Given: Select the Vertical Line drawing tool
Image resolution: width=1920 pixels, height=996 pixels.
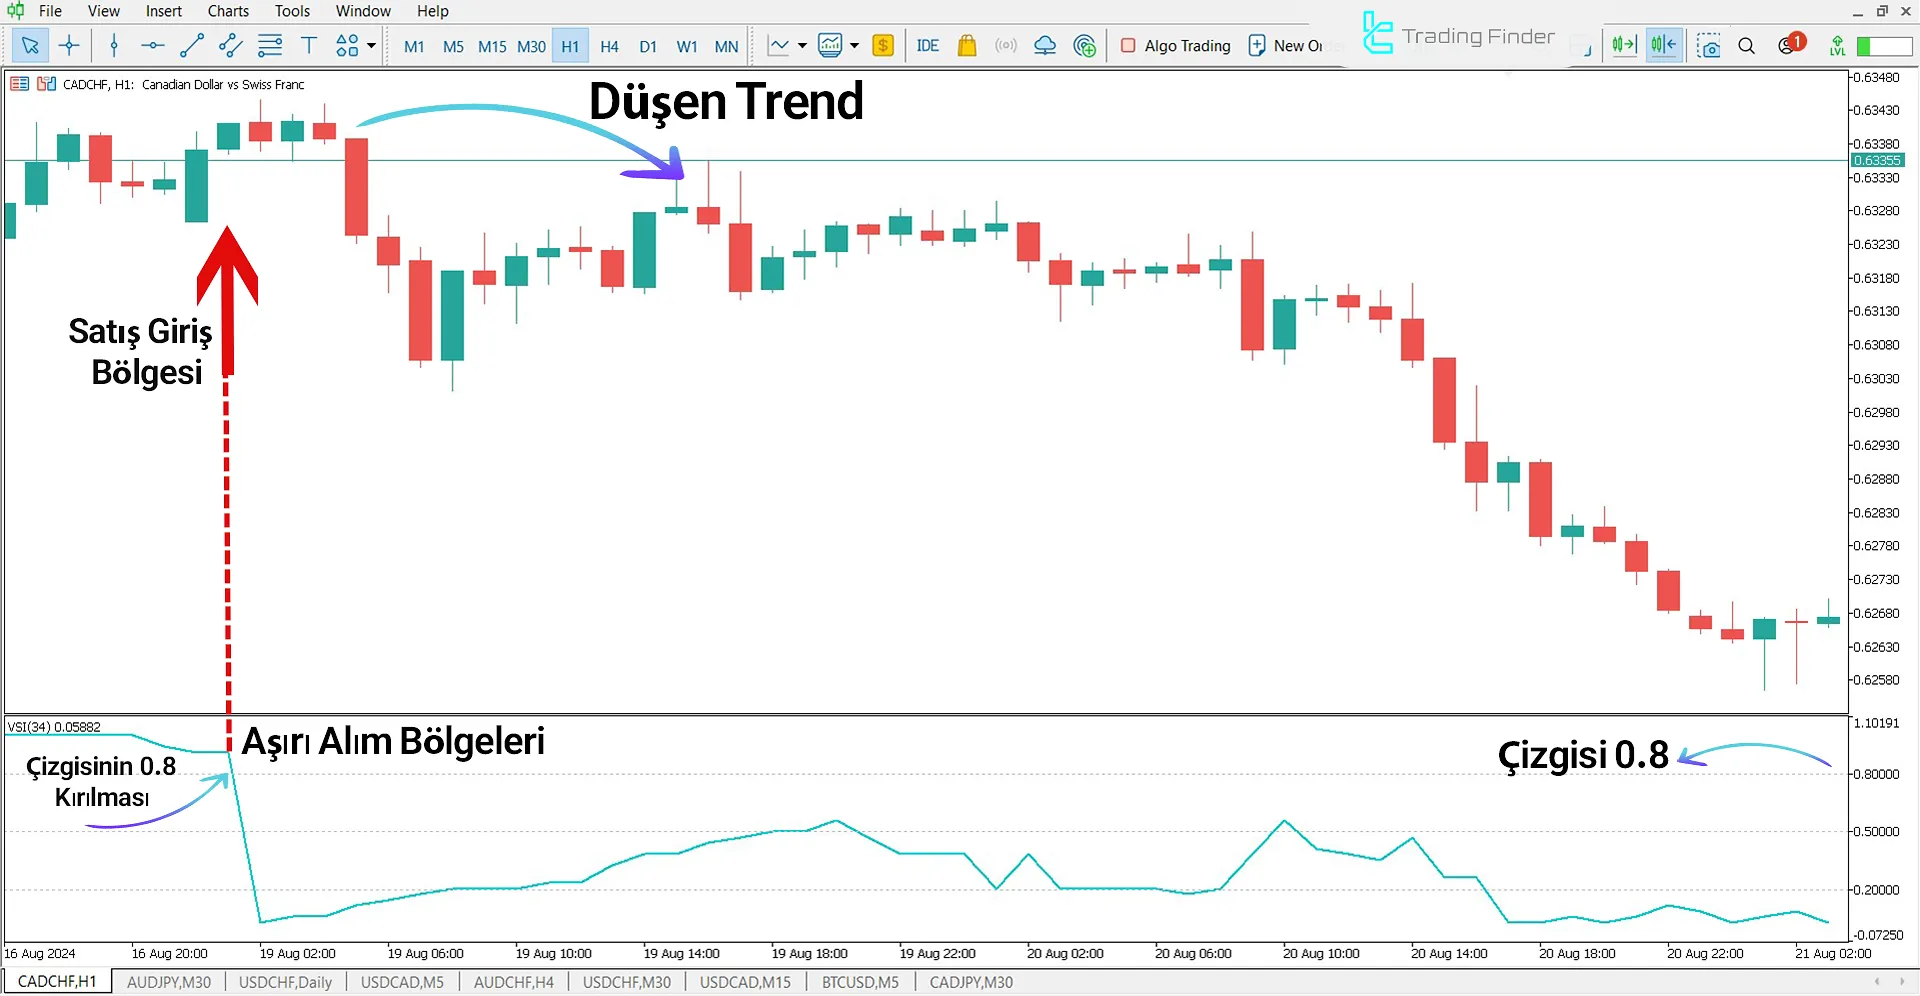Looking at the screenshot, I should pyautogui.click(x=113, y=45).
